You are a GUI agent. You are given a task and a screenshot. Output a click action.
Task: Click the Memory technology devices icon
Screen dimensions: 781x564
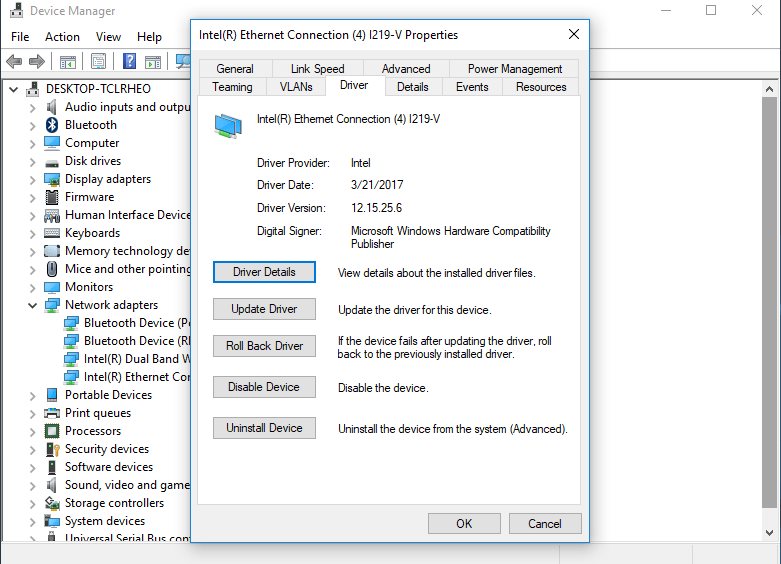point(52,251)
